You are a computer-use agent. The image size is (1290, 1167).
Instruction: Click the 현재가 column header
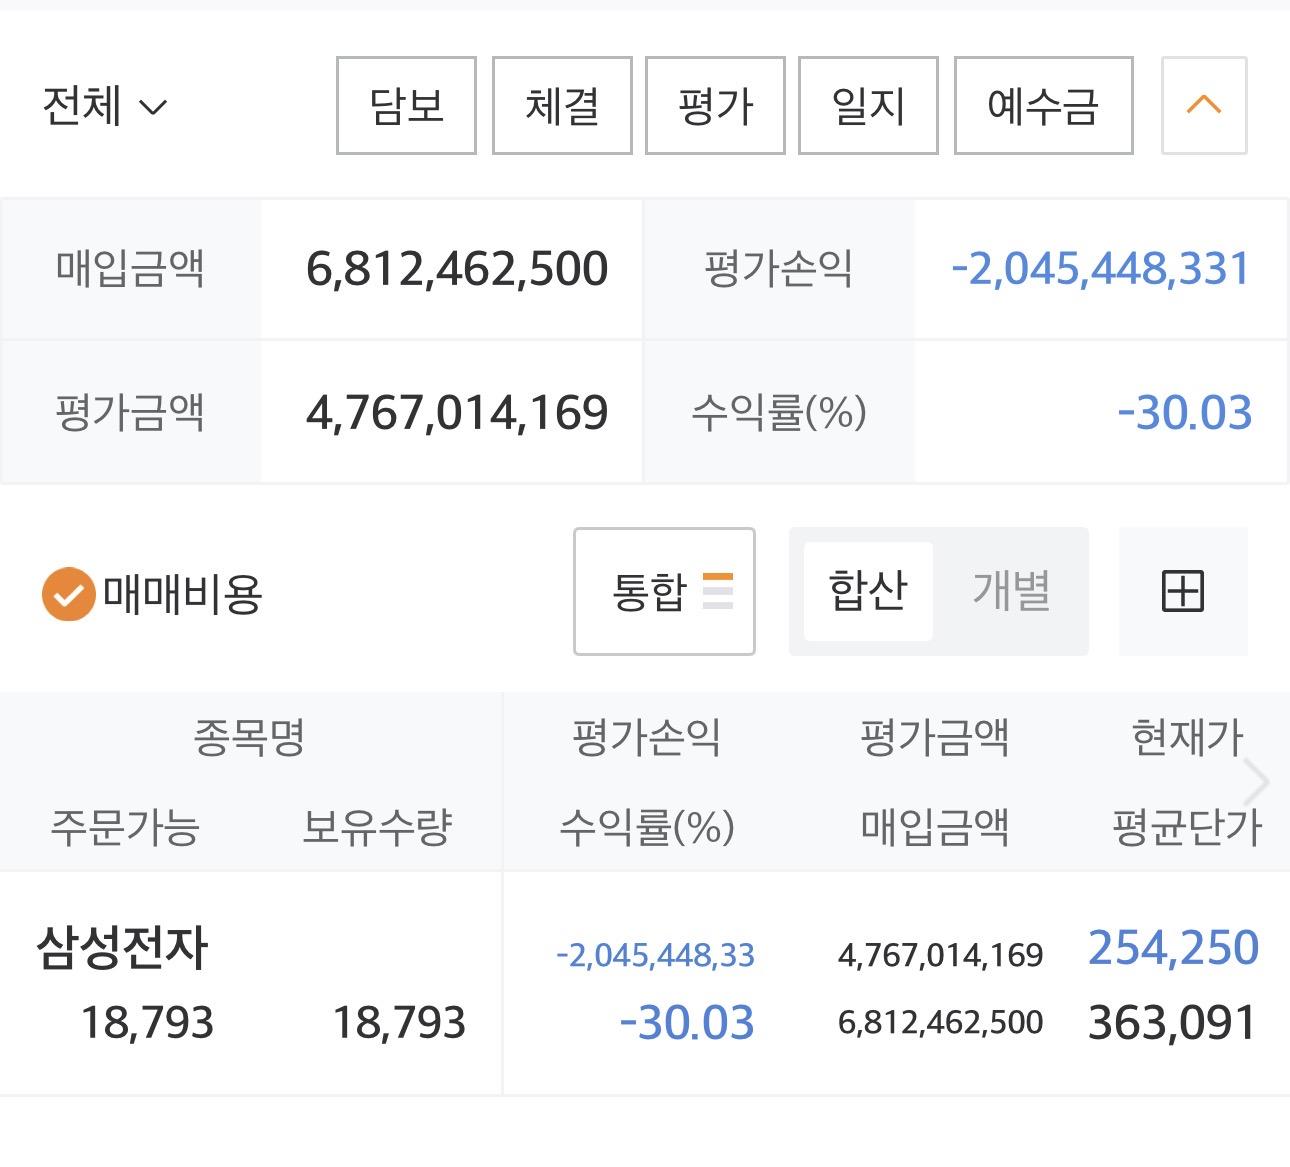(1187, 738)
